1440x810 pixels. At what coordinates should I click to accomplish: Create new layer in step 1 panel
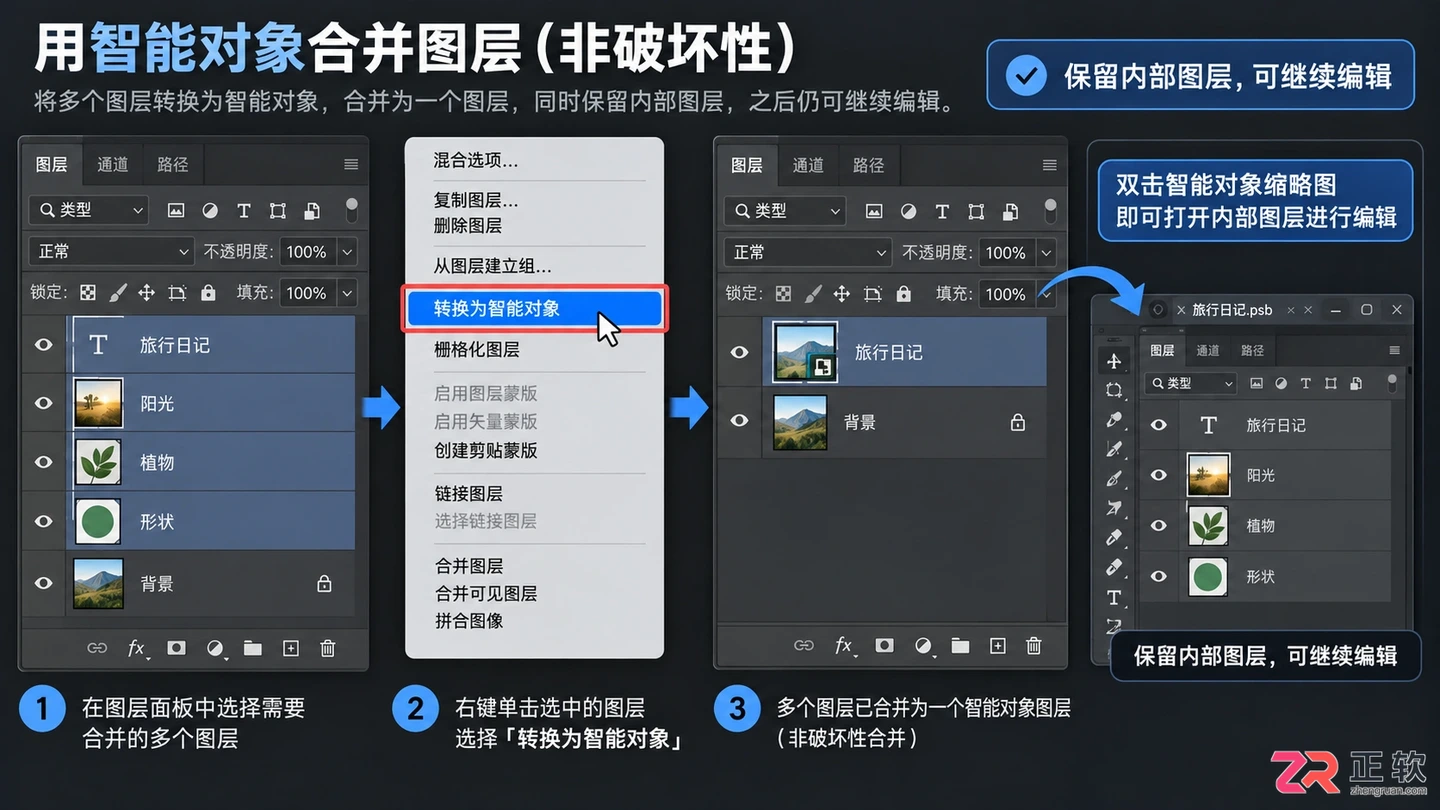tap(291, 648)
